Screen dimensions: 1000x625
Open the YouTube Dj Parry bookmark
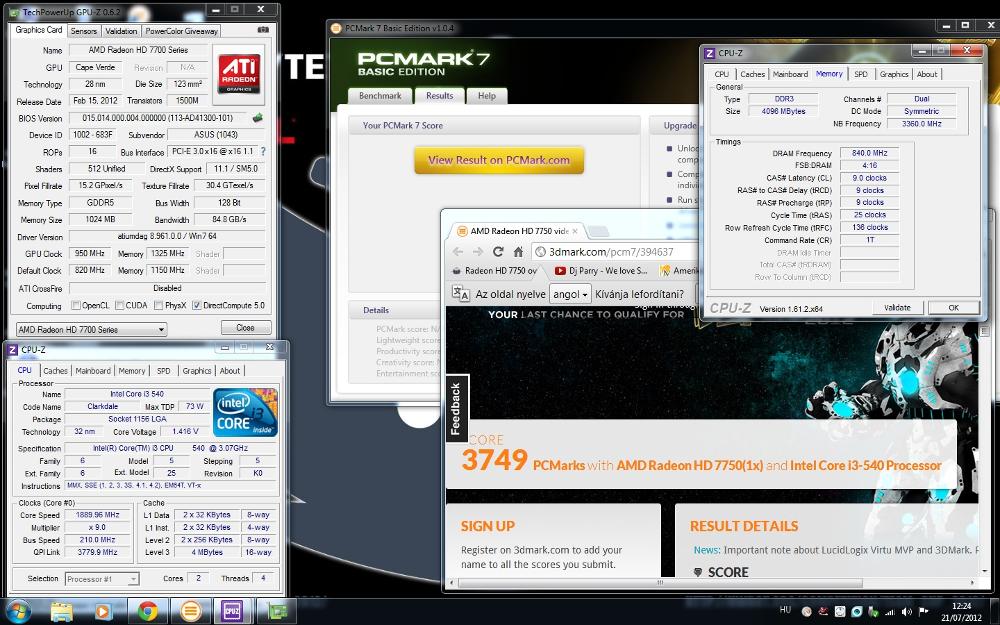(601, 270)
